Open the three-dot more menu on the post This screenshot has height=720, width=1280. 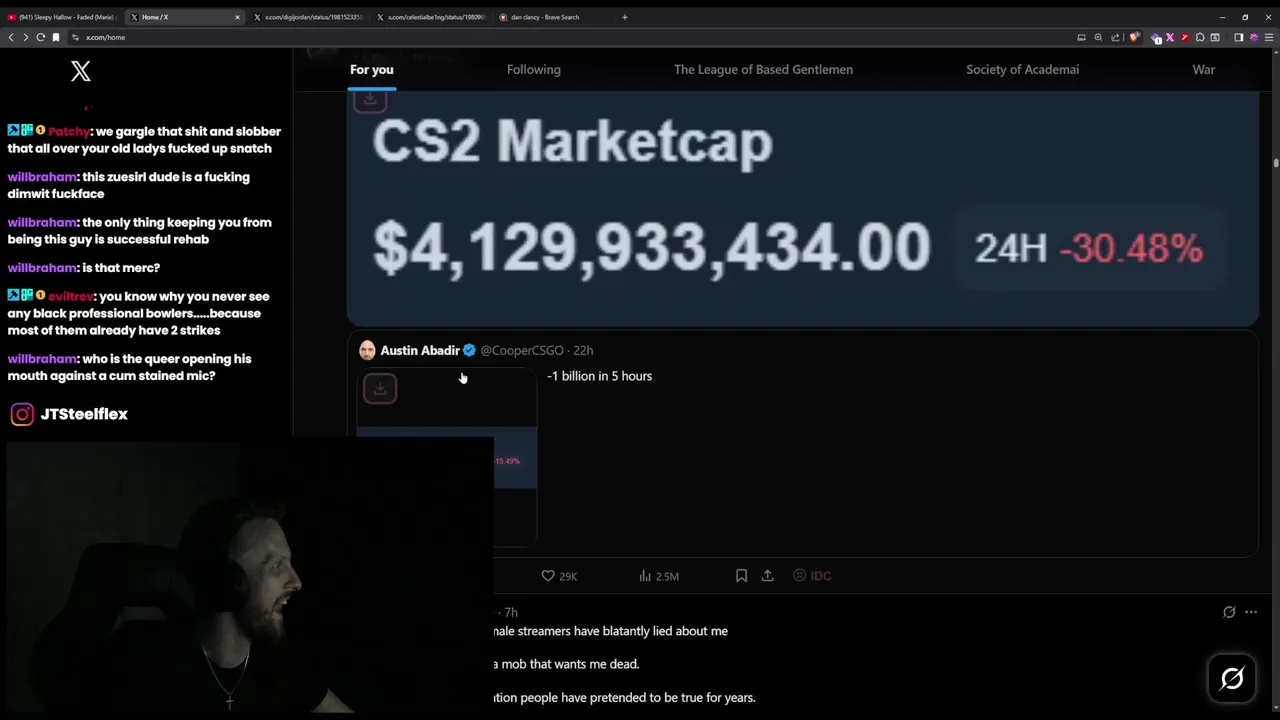click(1251, 612)
